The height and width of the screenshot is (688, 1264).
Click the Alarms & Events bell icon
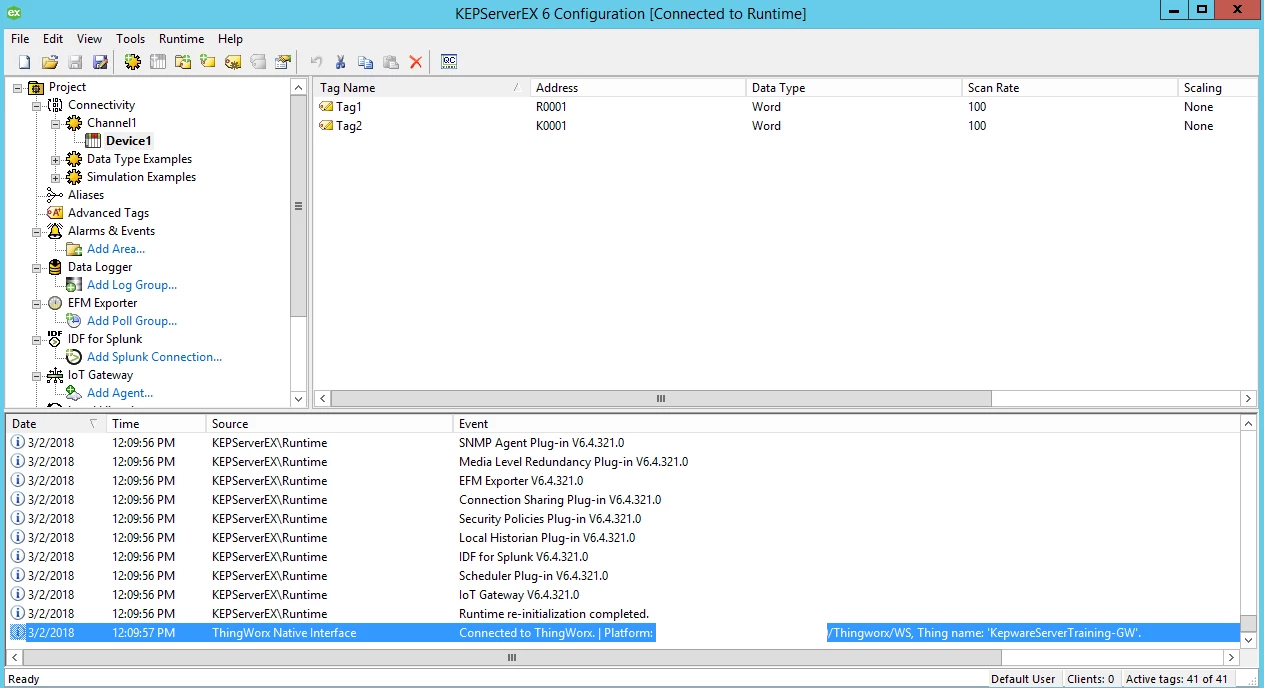tap(55, 231)
